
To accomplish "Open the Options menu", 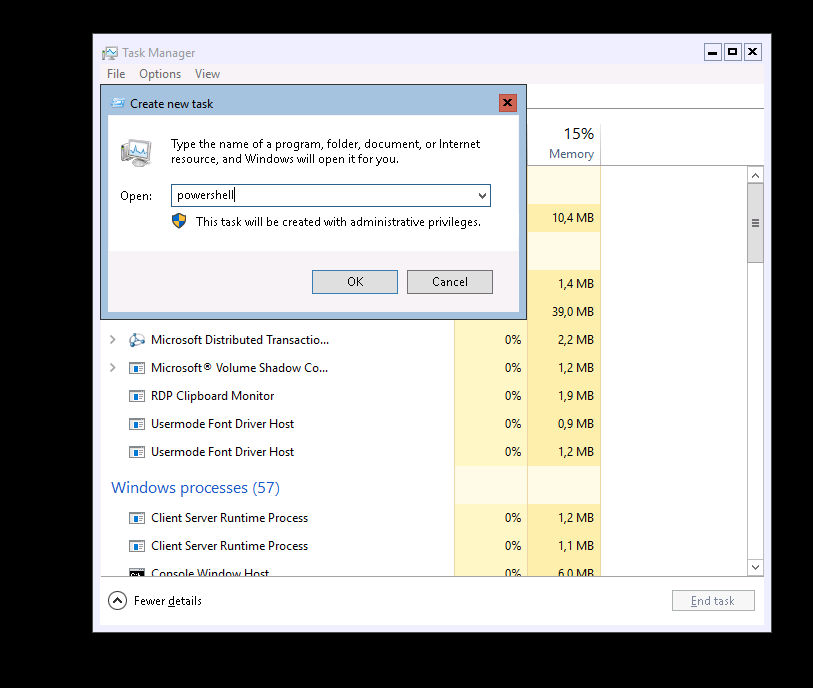I will (x=160, y=74).
